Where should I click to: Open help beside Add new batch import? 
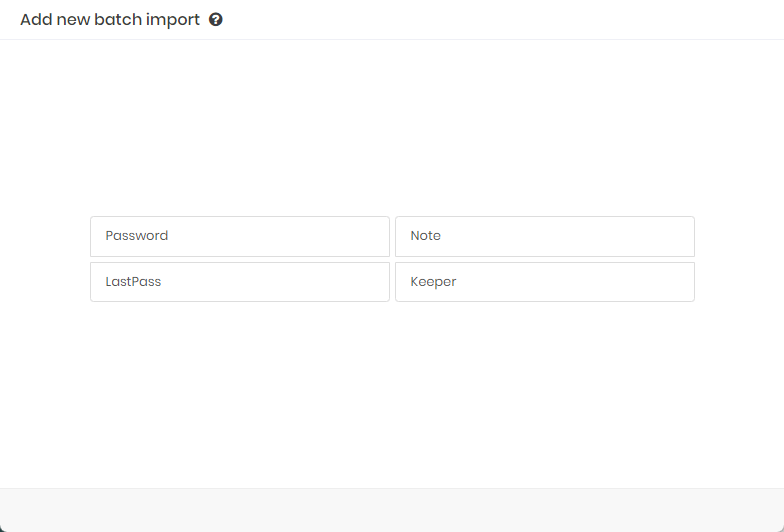[216, 20]
